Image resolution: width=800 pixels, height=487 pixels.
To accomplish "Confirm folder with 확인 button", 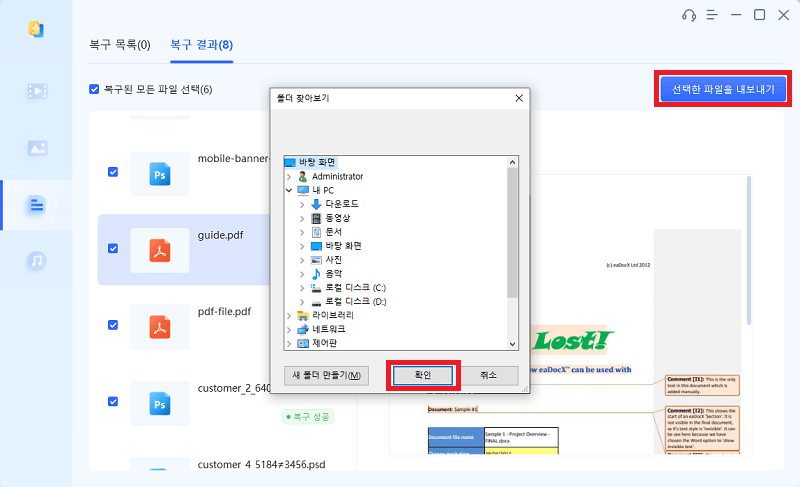I will coord(423,375).
